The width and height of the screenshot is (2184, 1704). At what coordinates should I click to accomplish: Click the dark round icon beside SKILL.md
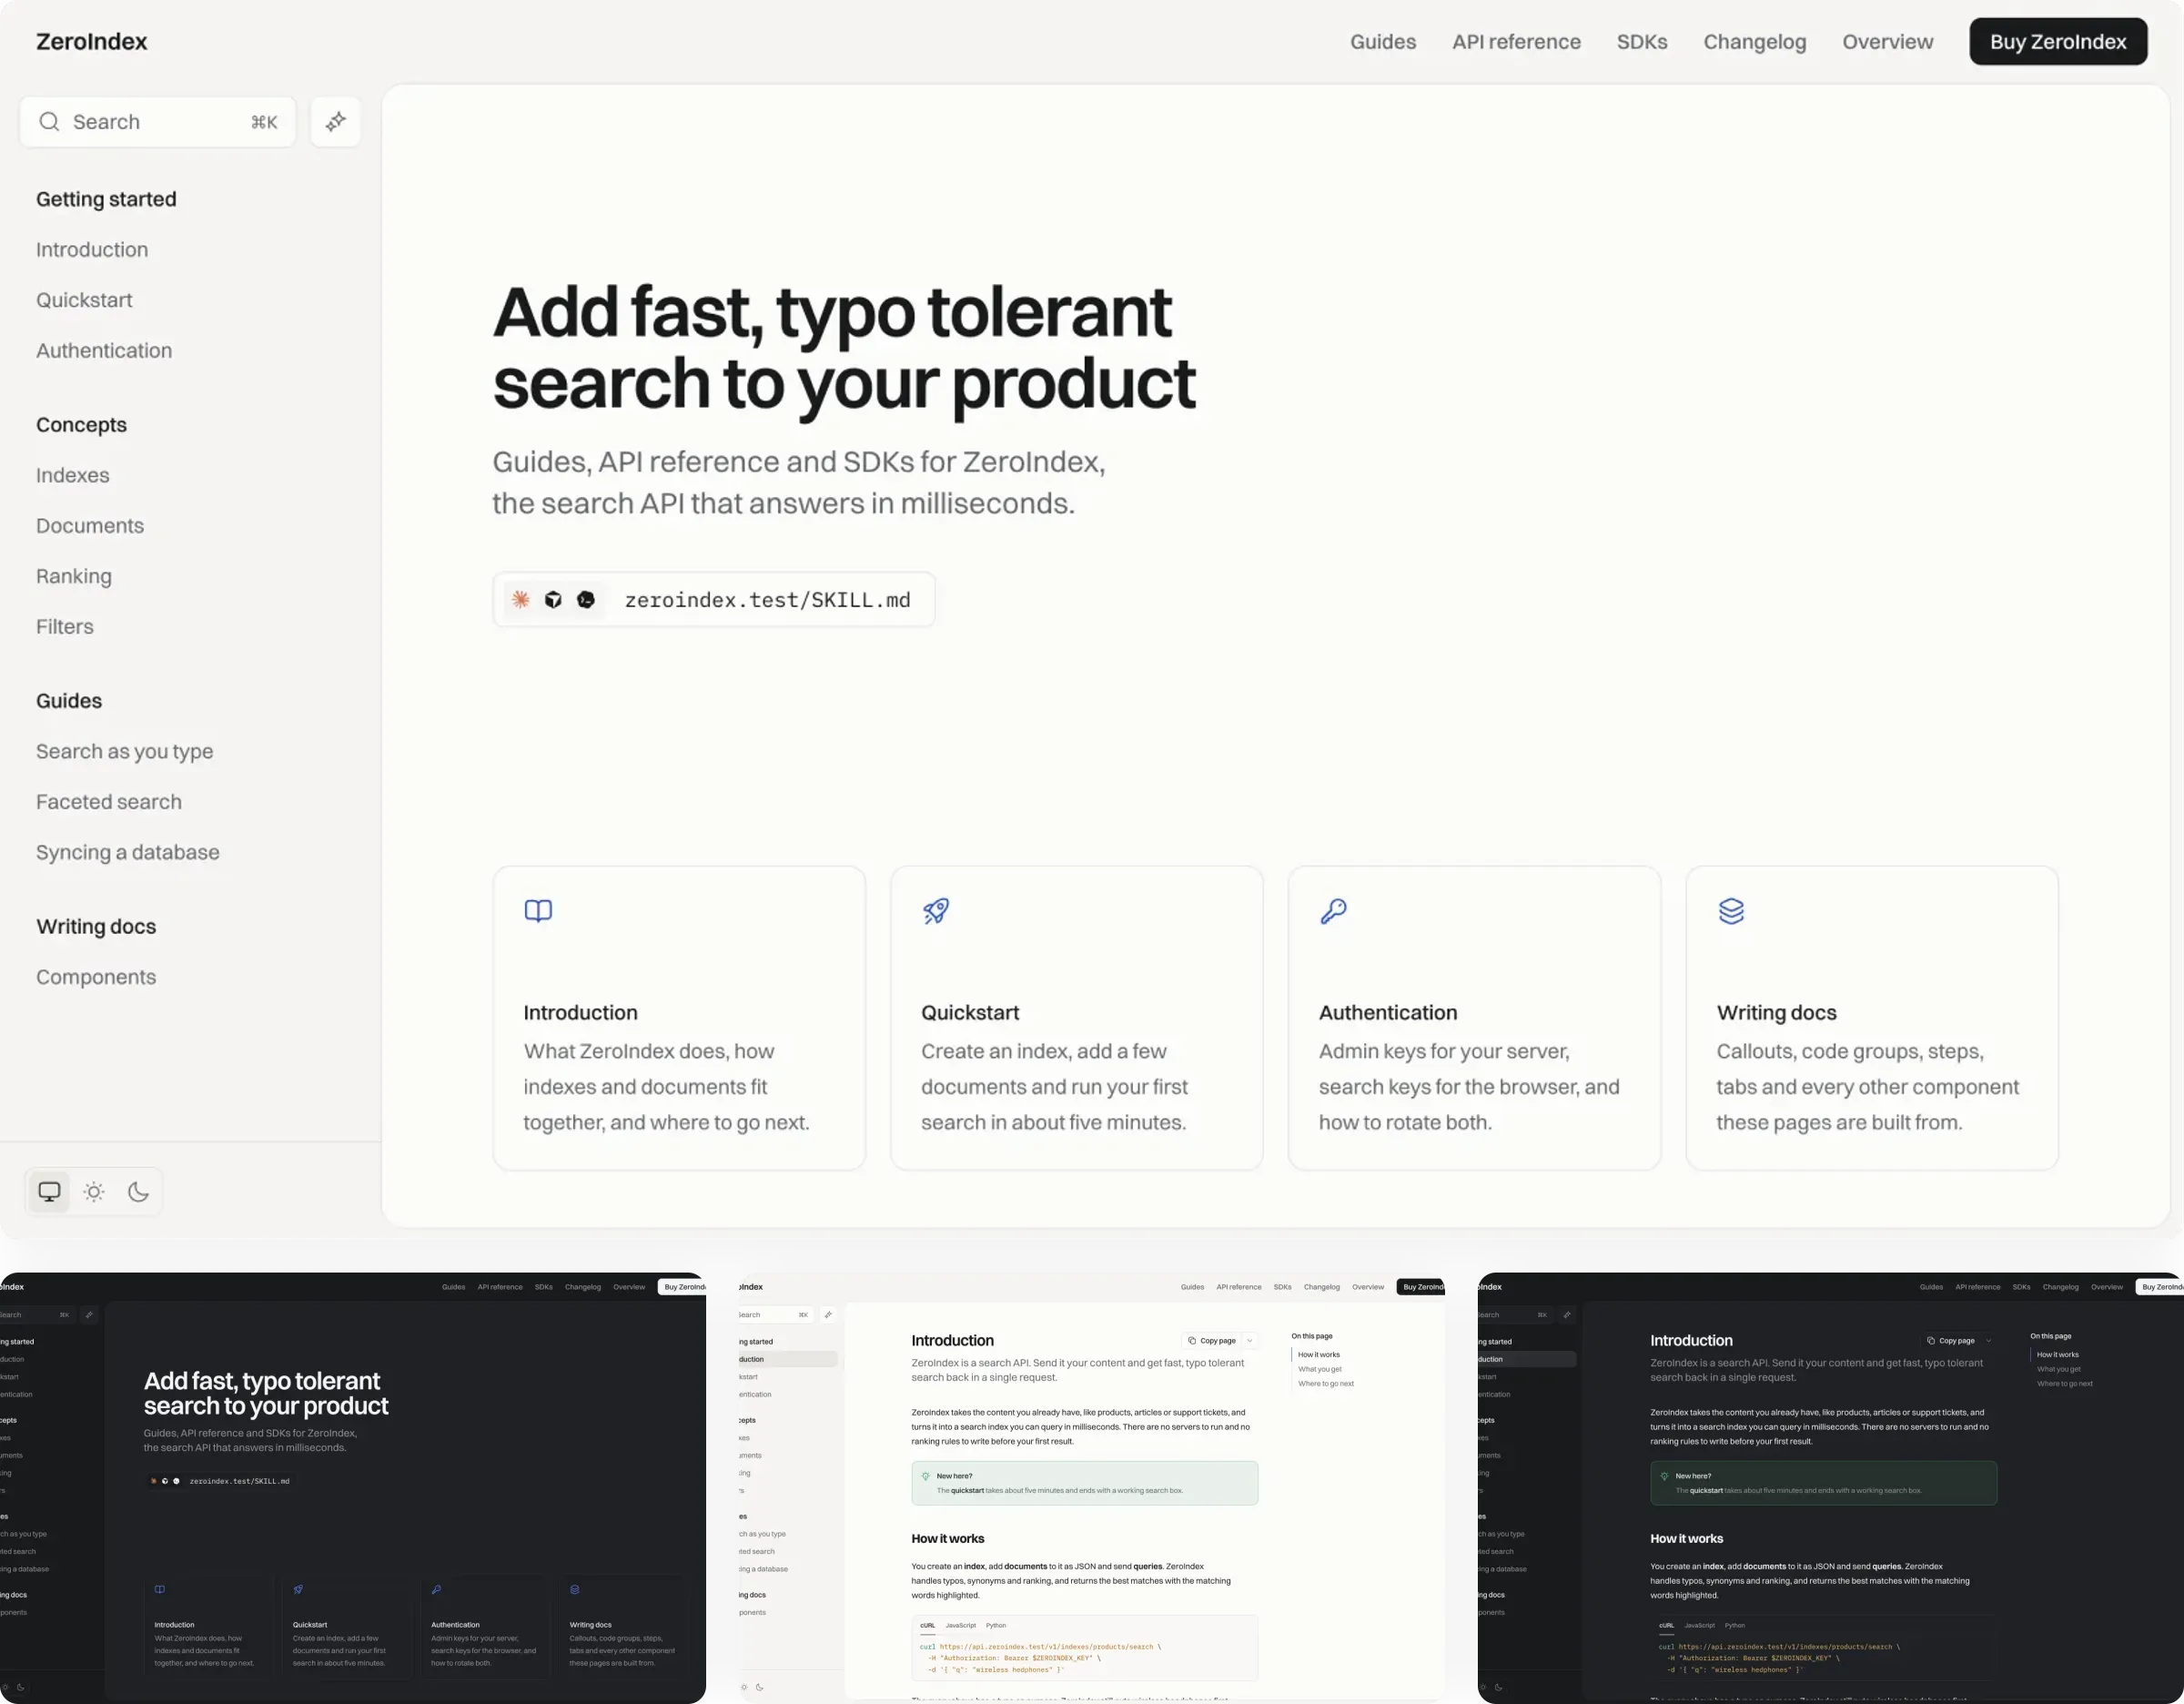[586, 599]
